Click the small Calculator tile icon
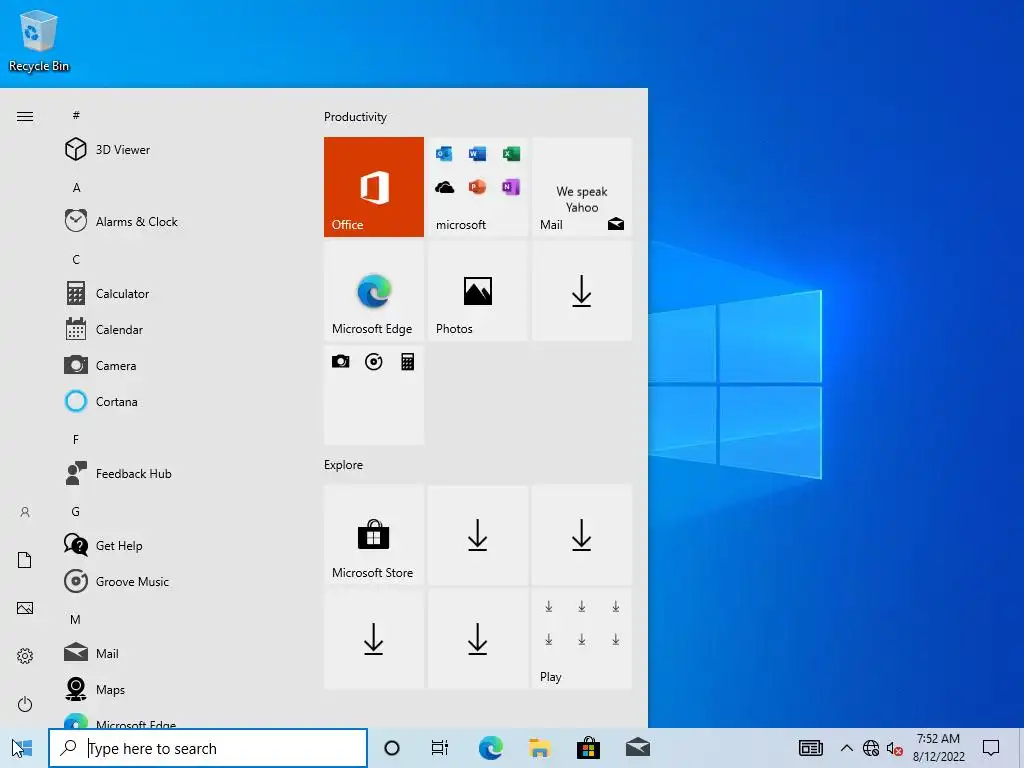The image size is (1024, 768). [408, 361]
